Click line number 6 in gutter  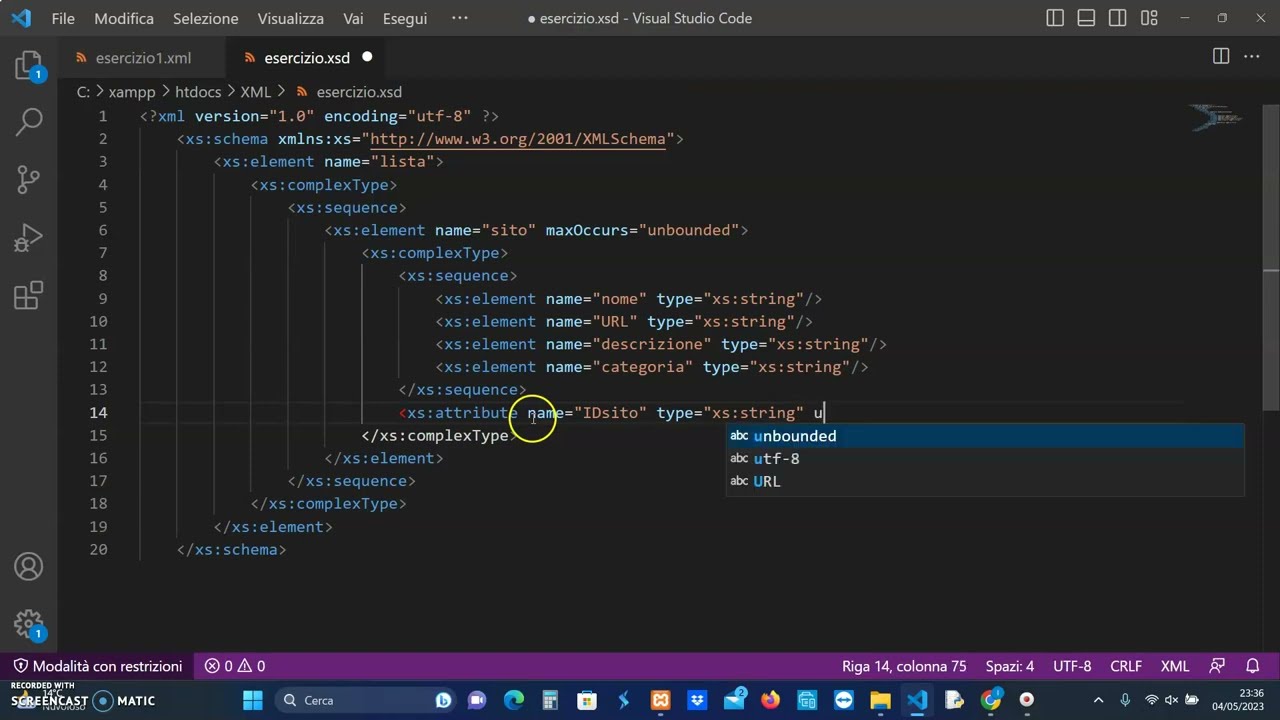(x=102, y=230)
